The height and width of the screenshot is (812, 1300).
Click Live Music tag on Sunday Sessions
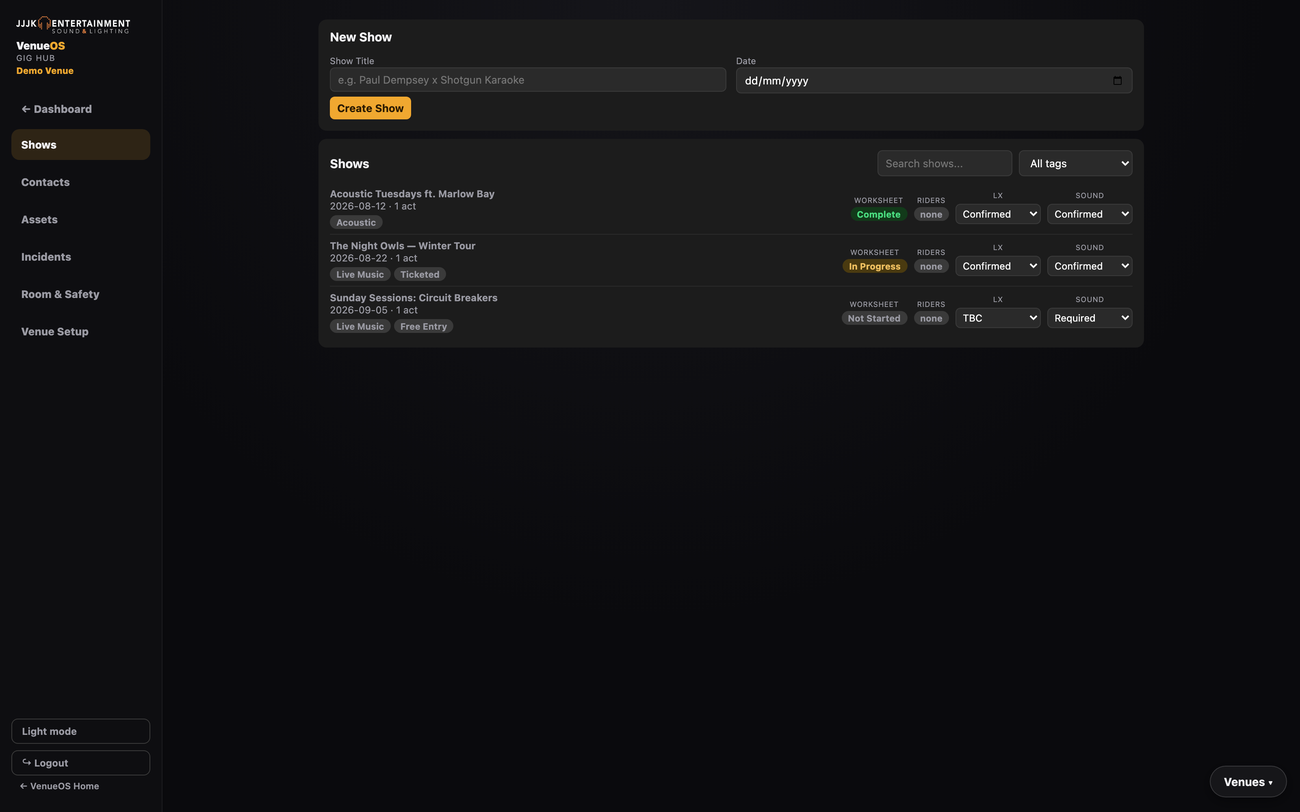point(360,326)
